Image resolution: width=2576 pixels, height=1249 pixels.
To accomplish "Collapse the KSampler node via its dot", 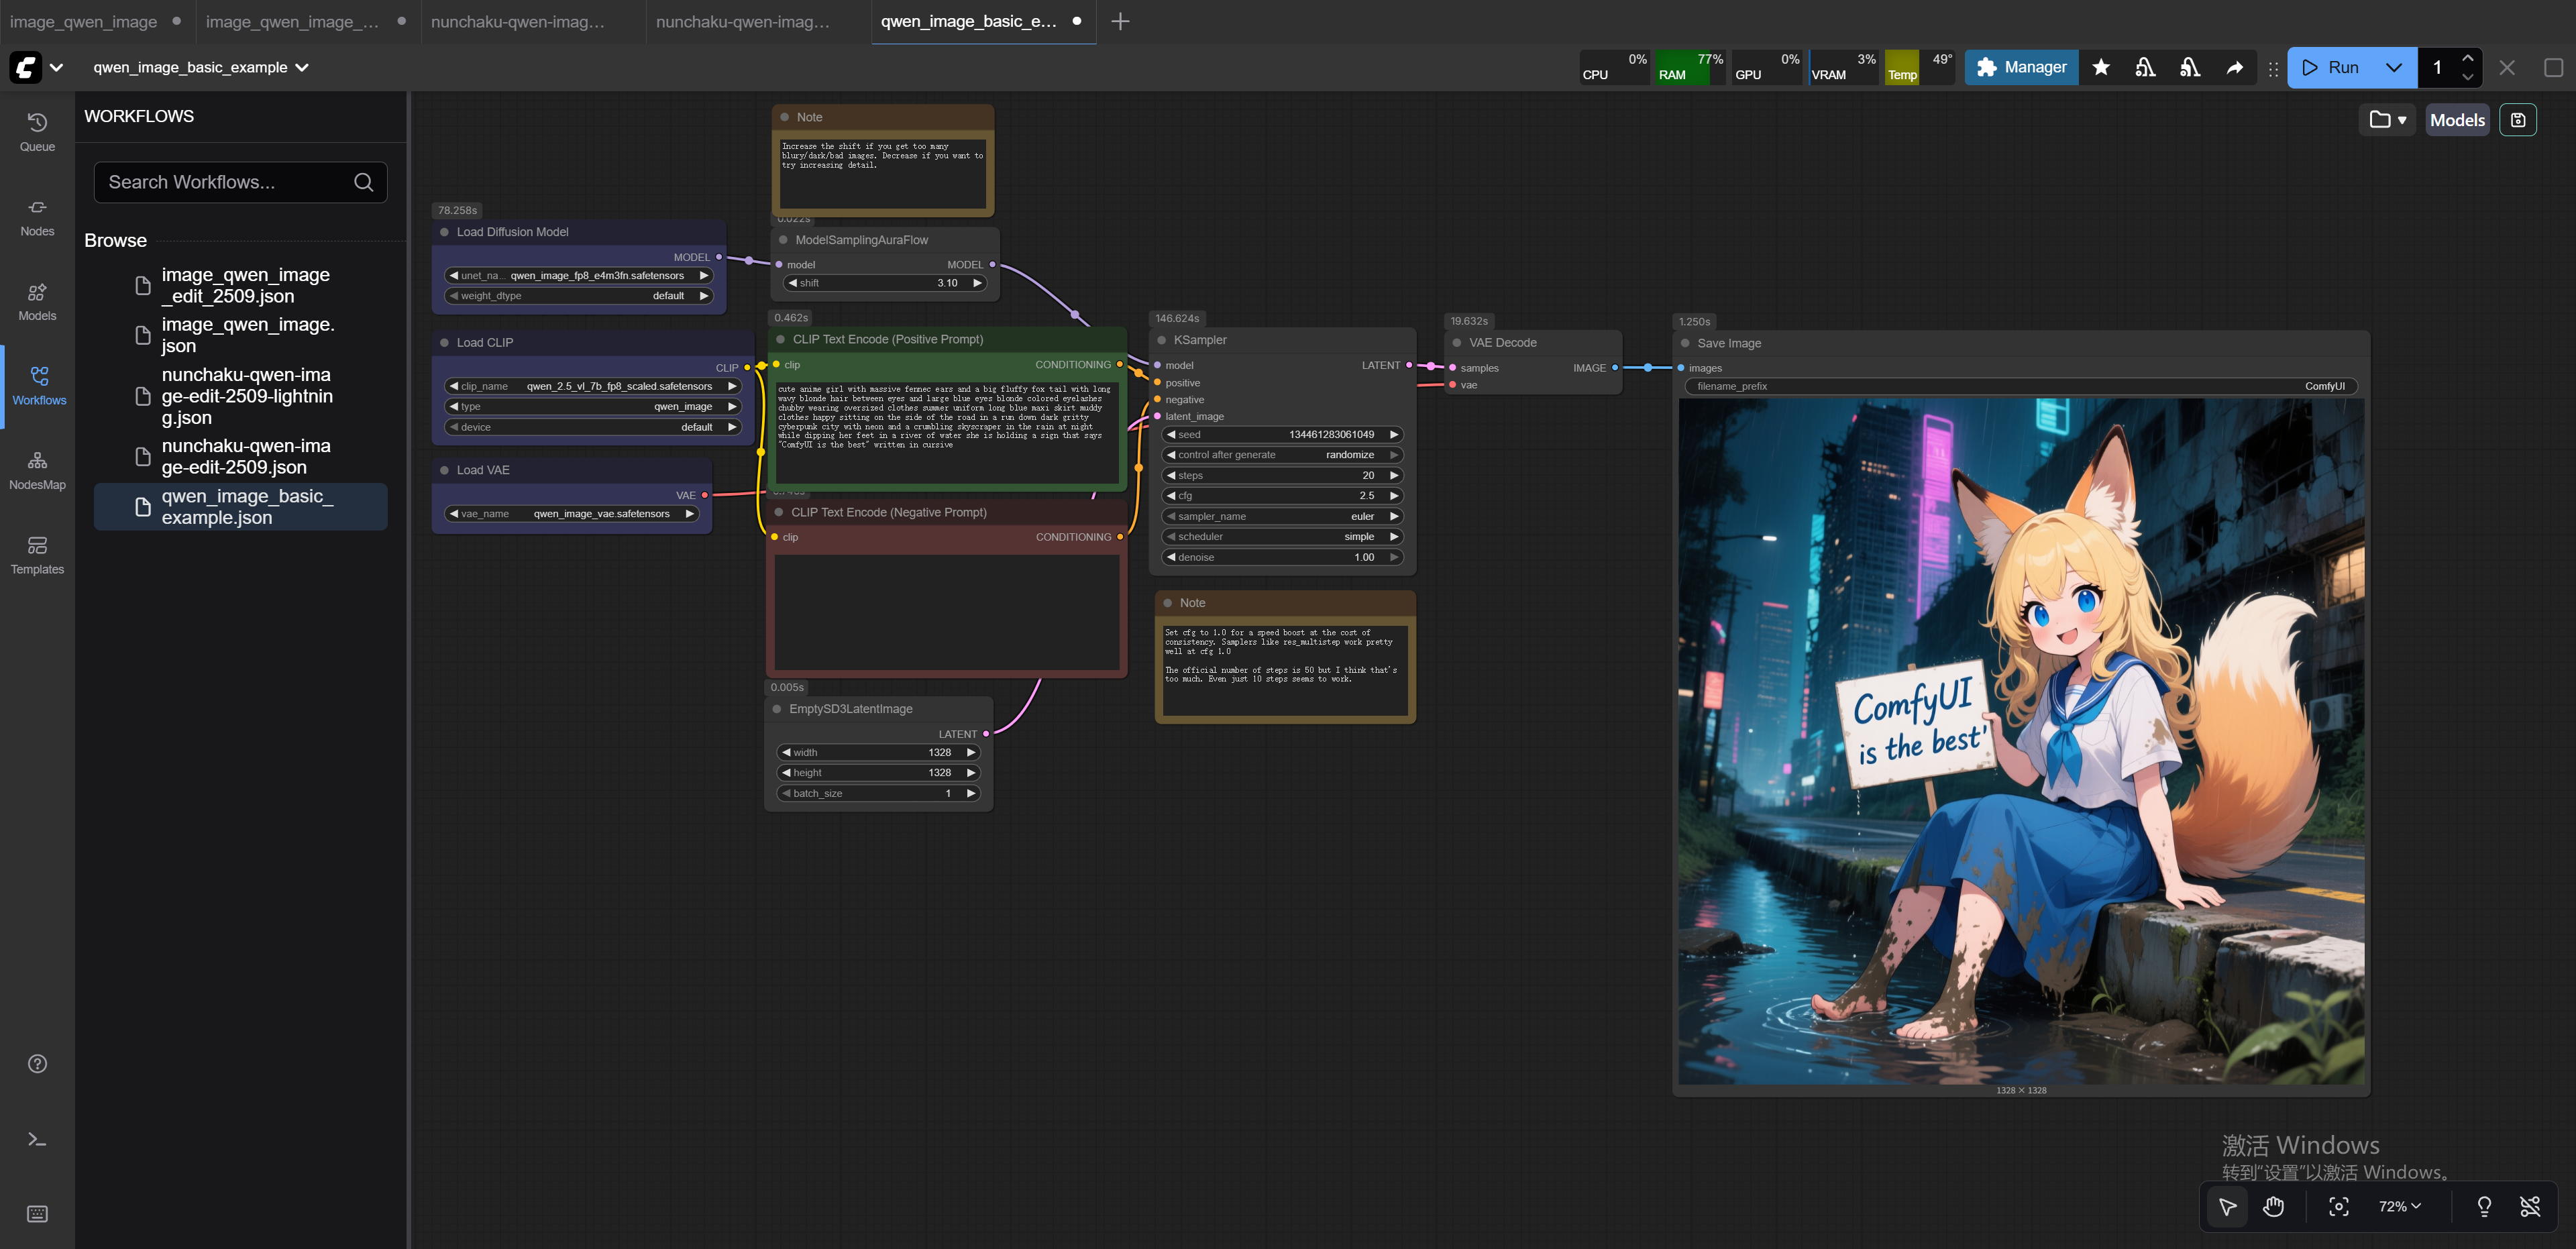I will coord(1161,340).
